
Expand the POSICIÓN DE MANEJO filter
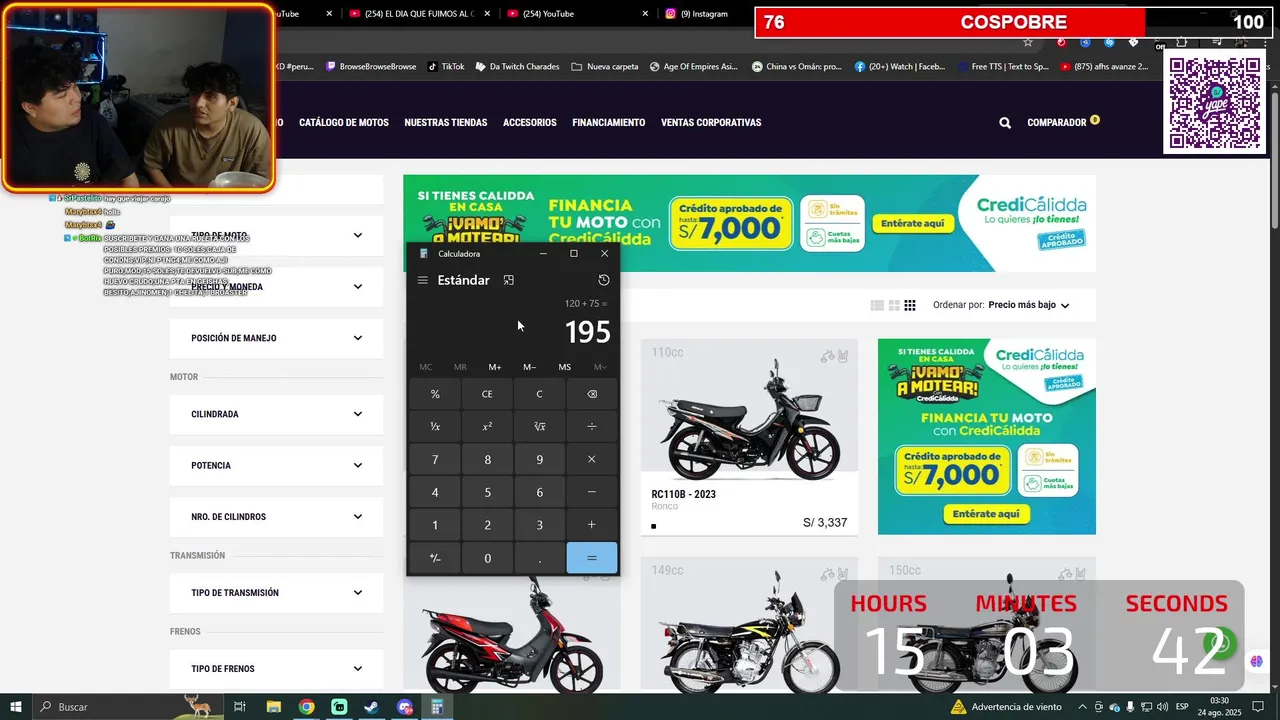click(277, 338)
